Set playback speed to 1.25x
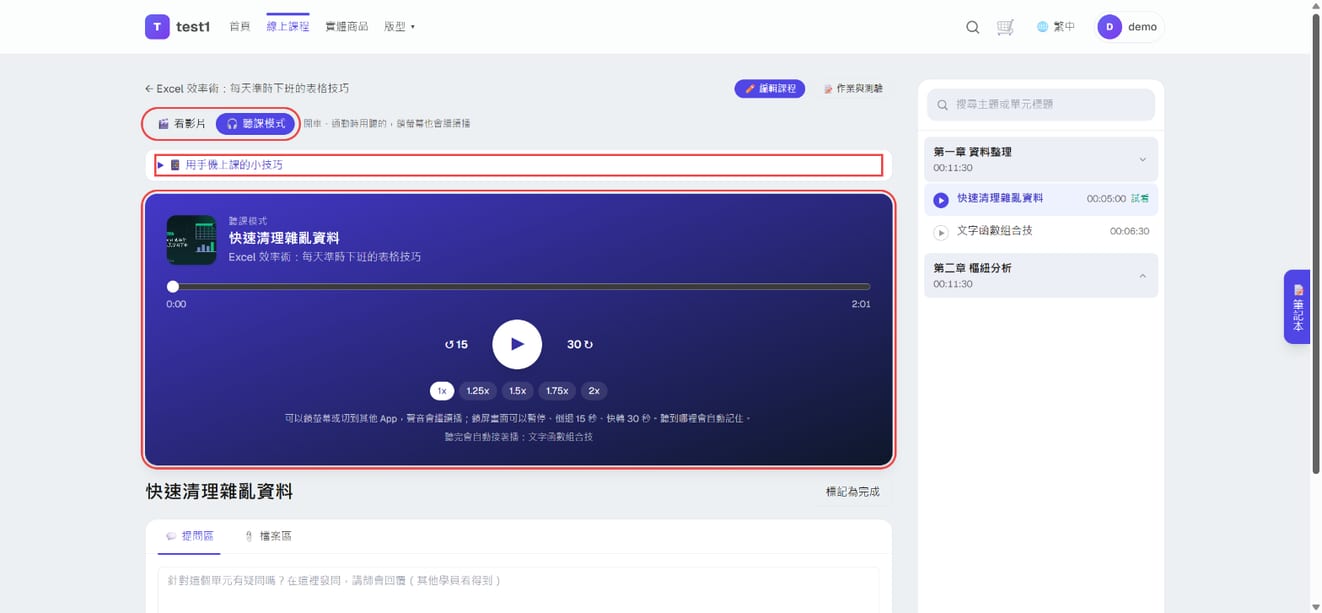 click(x=478, y=391)
